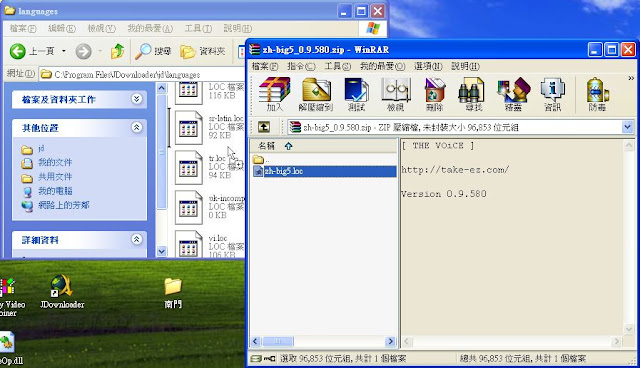Select the parent folder (..) entry in WinRAR list
640x368 pixels.
pyautogui.click(x=261, y=160)
